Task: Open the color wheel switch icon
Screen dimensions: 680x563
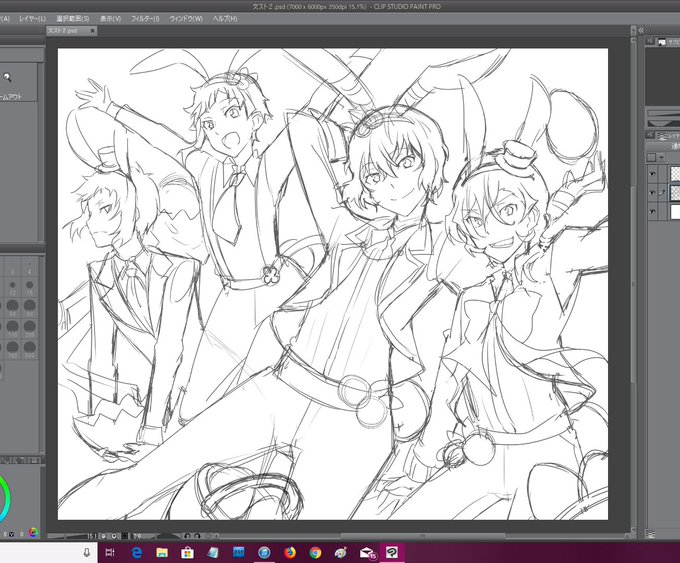Action: click(x=33, y=532)
